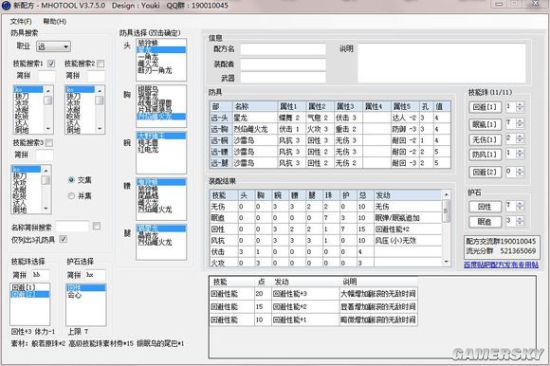Click the 简拼 field under 护石选择

click(95, 275)
